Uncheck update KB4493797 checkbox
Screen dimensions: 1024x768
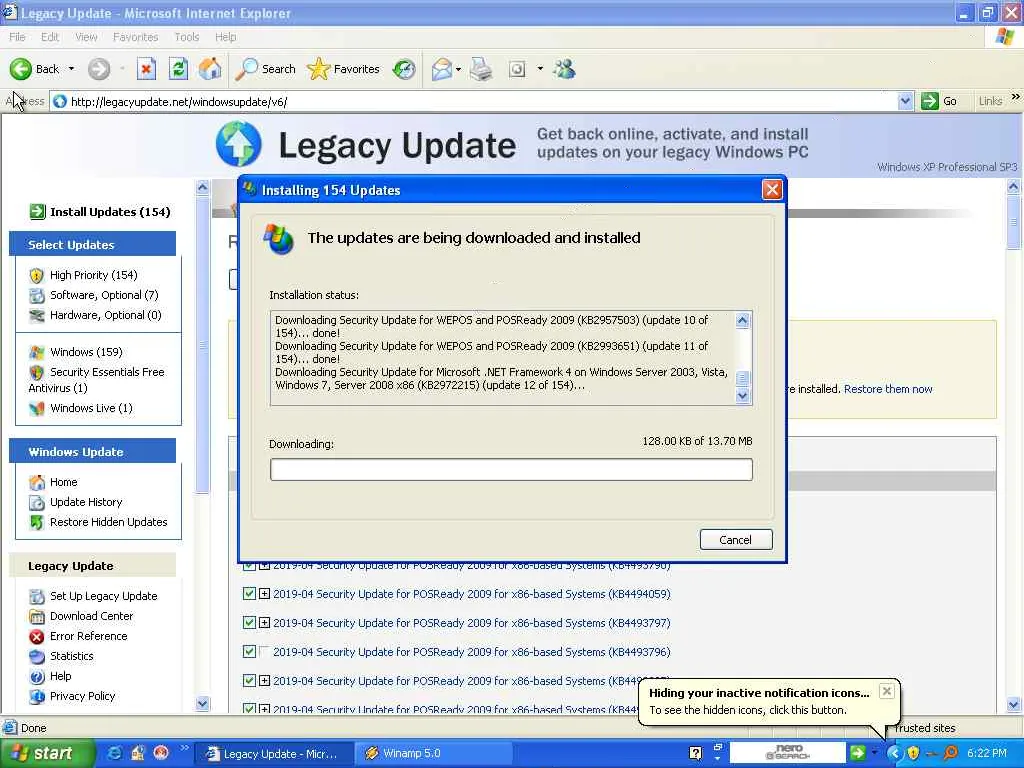[249, 622]
